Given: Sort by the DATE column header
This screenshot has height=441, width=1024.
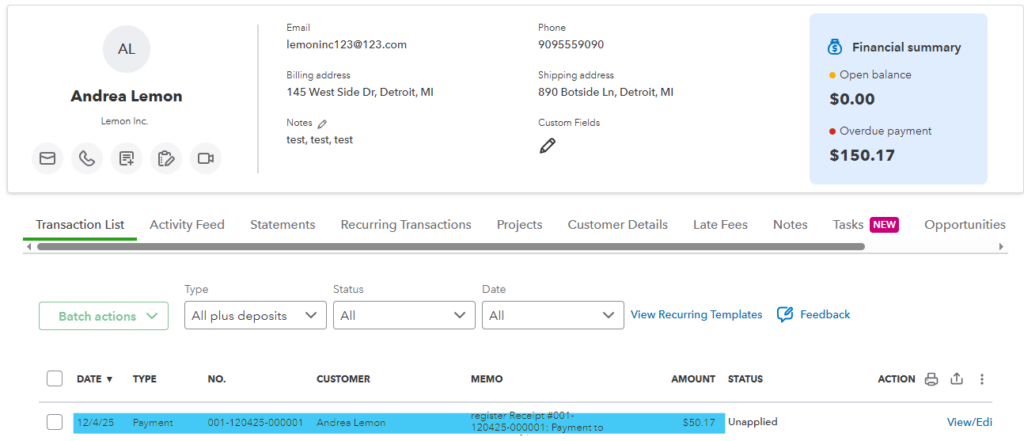Looking at the screenshot, I should [x=95, y=379].
